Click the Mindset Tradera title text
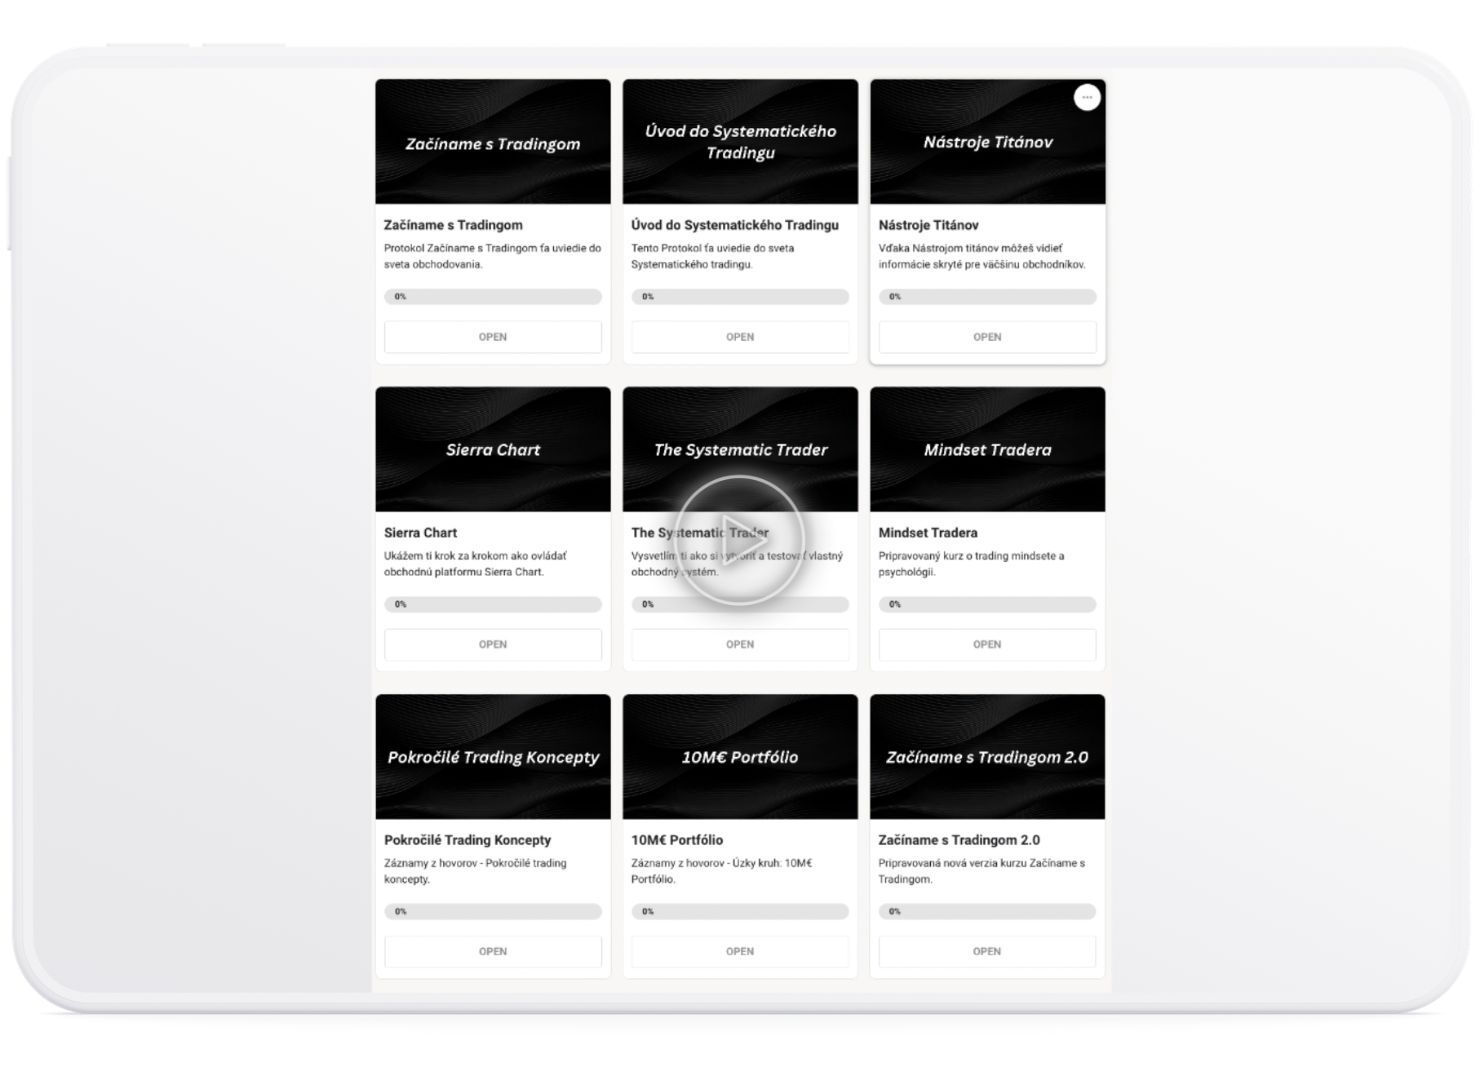 click(x=927, y=533)
